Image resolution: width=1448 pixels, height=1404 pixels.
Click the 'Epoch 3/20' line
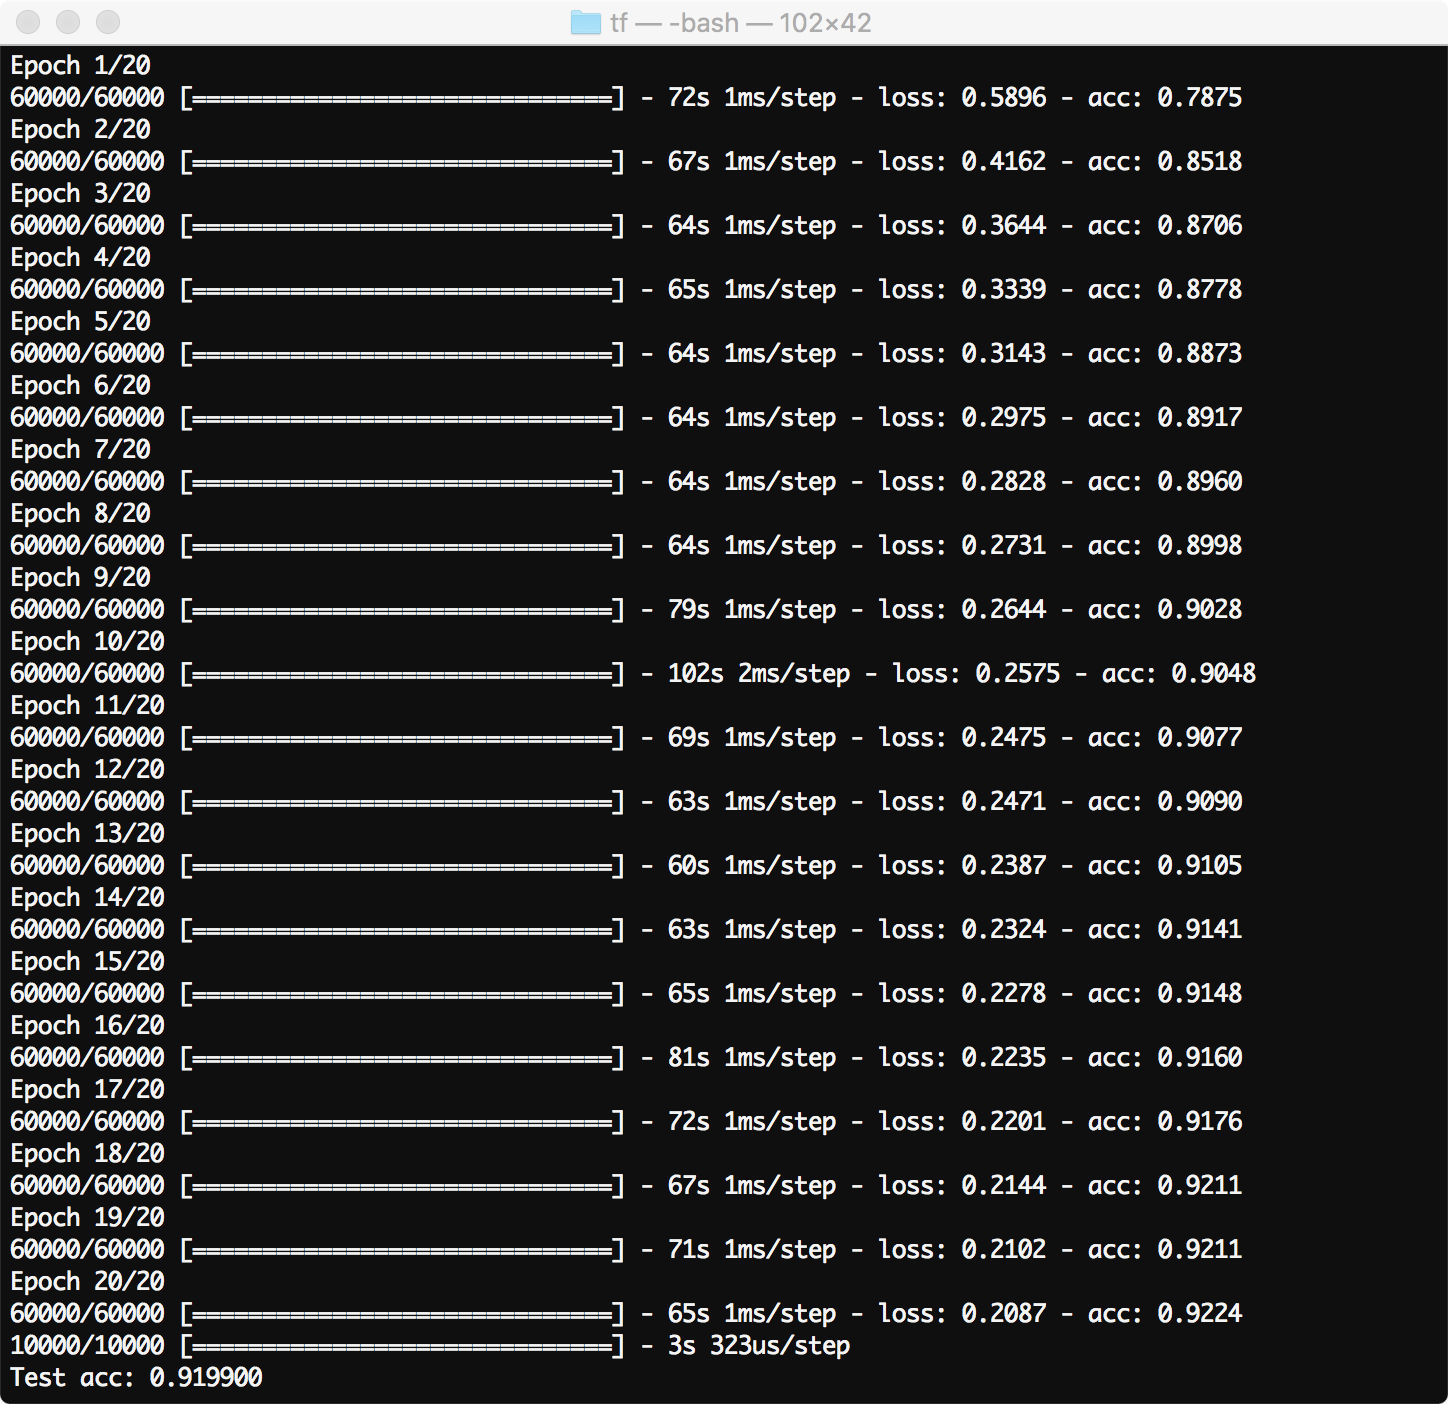(80, 194)
